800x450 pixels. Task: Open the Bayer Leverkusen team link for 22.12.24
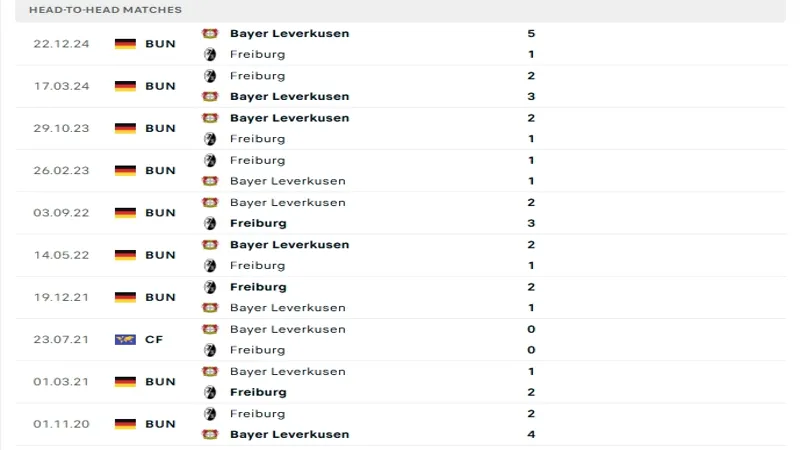[289, 33]
